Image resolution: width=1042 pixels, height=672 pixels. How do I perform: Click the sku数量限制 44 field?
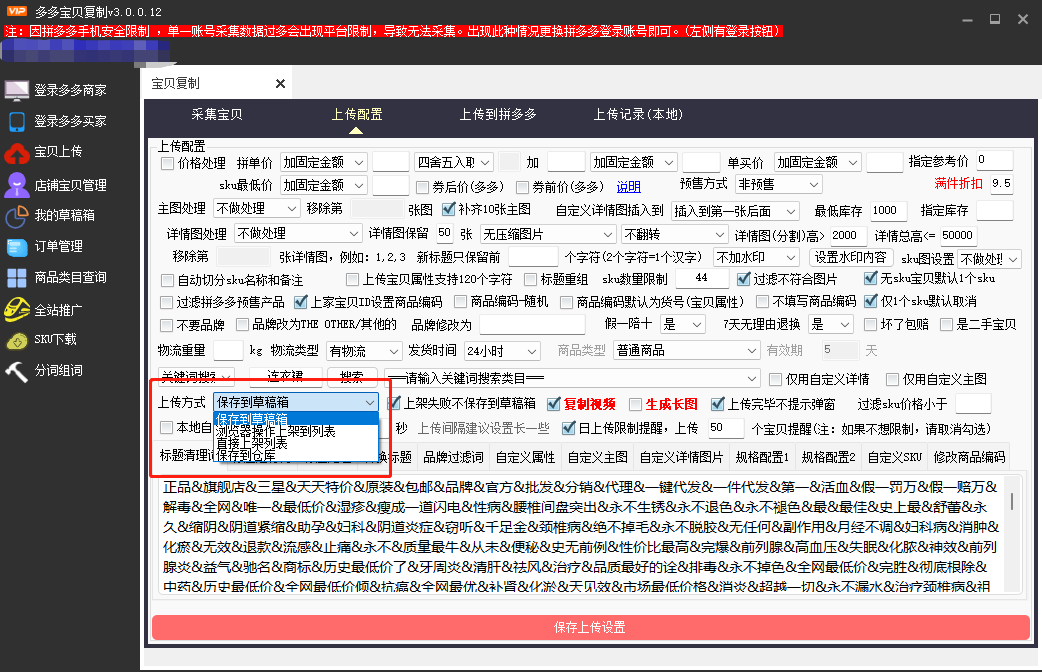(x=704, y=279)
